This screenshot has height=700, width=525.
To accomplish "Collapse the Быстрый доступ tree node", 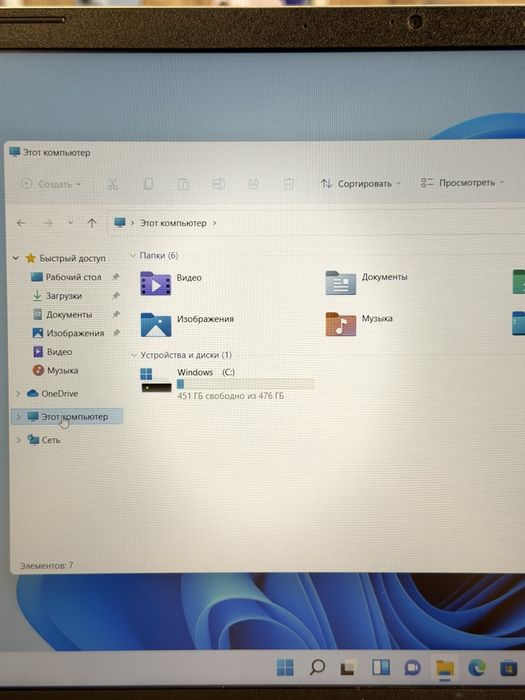I will coord(16,258).
